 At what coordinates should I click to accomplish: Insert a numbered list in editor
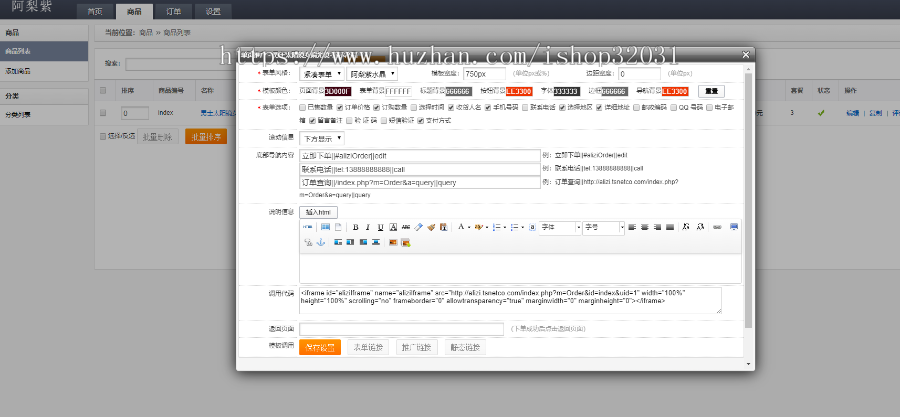pos(496,227)
